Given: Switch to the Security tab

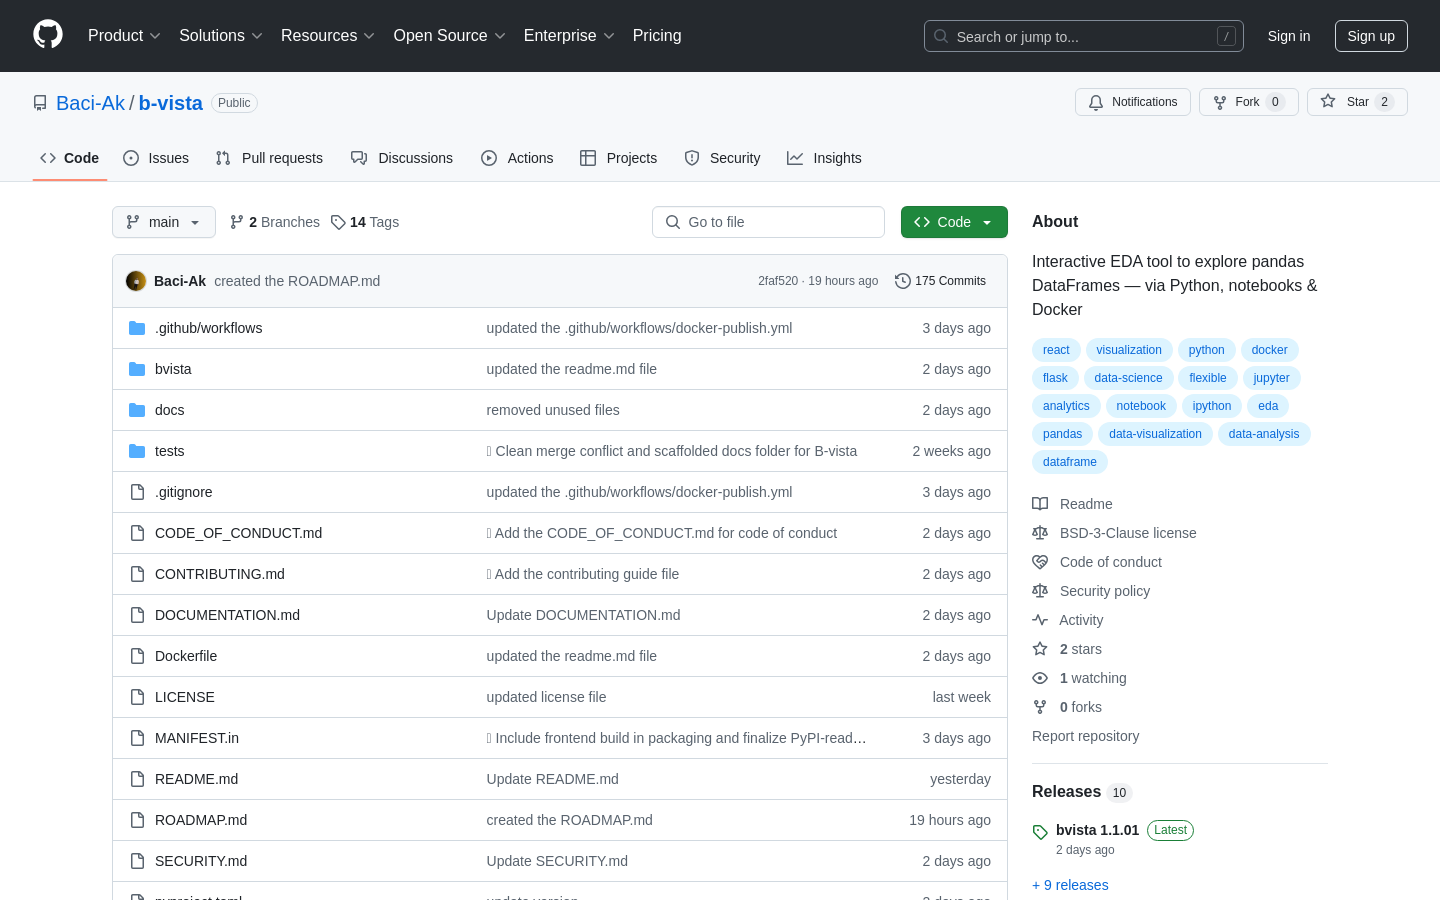Looking at the screenshot, I should (x=722, y=158).
